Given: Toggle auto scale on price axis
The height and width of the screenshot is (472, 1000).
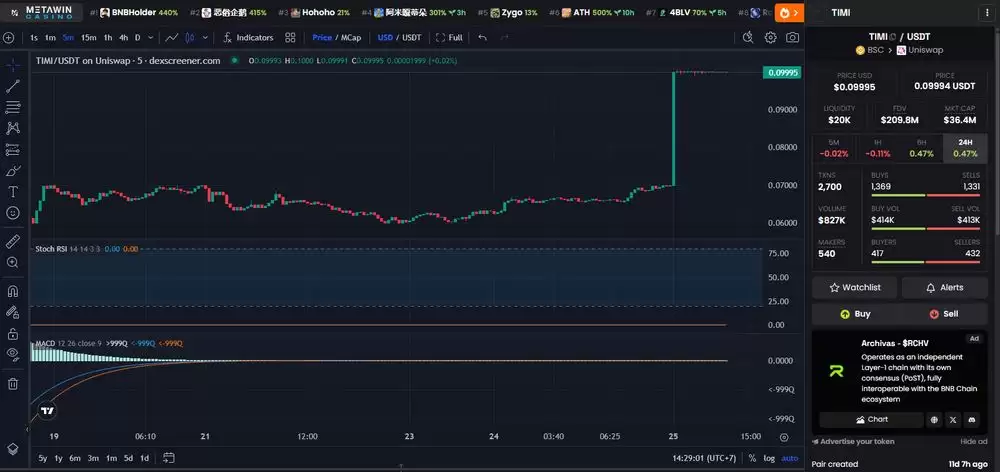Looking at the screenshot, I should point(790,458).
